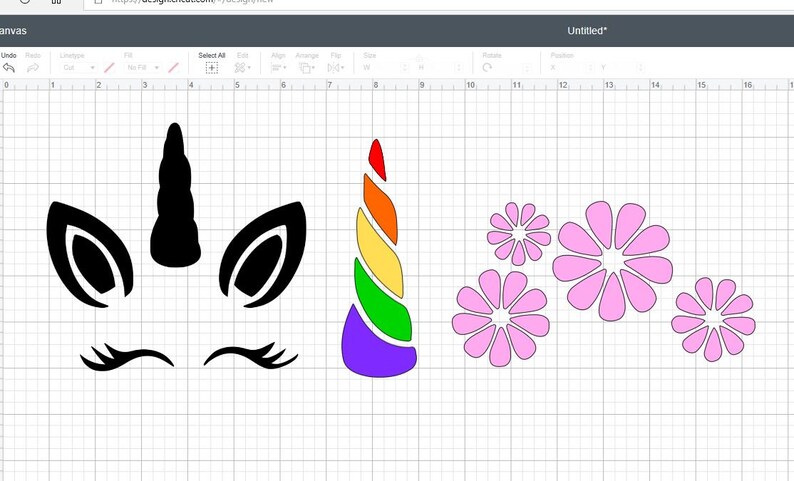
Task: Adjust the width W stepper arrows
Action: (404, 67)
